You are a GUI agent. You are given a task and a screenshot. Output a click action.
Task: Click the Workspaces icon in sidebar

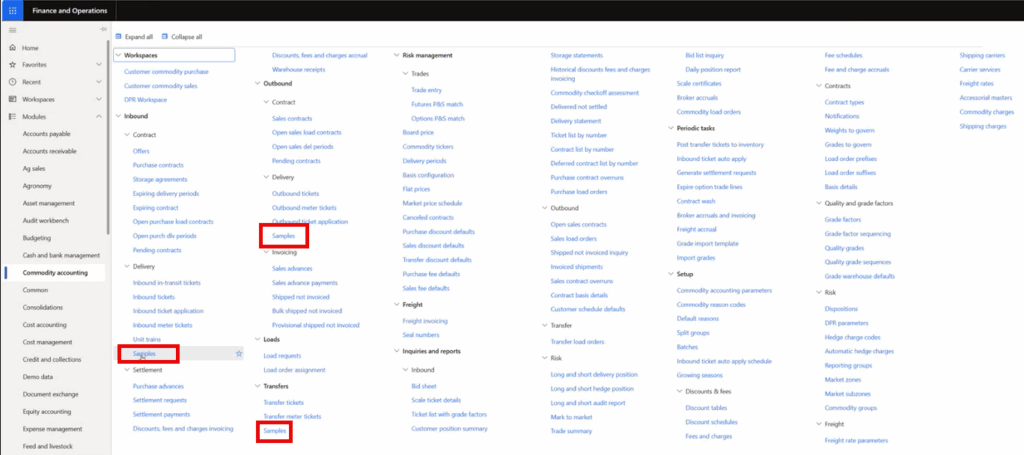click(12, 100)
